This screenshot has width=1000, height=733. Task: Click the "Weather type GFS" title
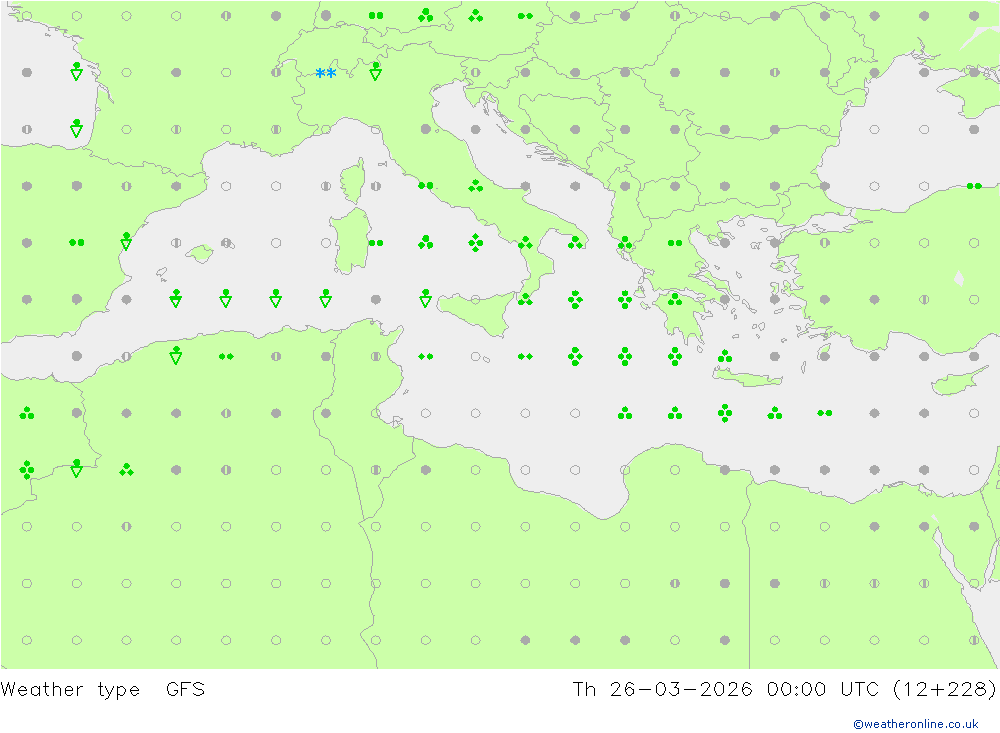coord(103,689)
